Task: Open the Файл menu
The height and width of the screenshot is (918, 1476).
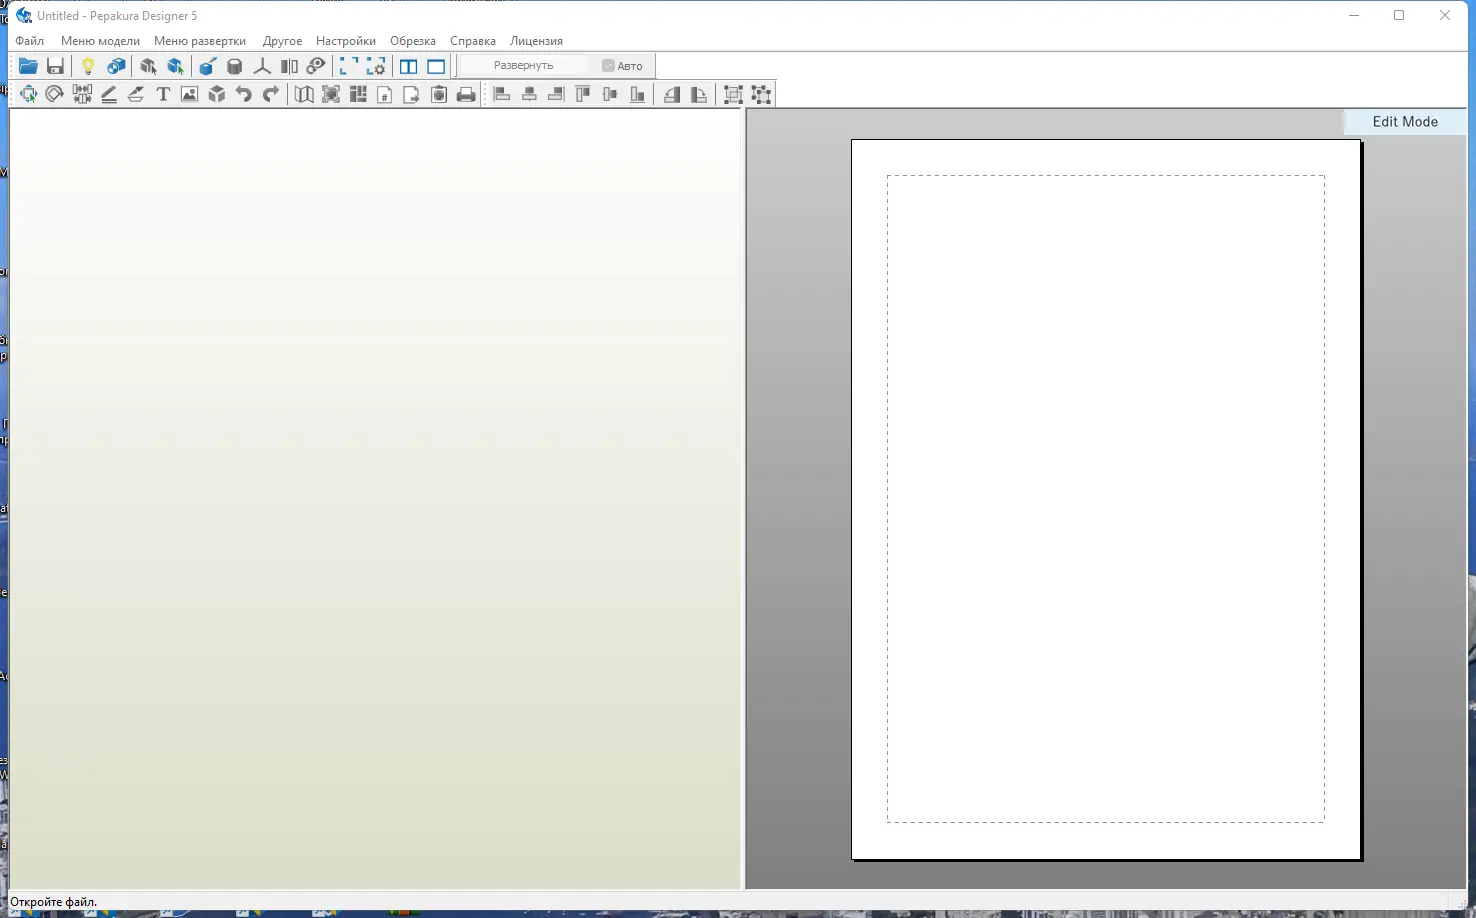Action: coord(30,41)
